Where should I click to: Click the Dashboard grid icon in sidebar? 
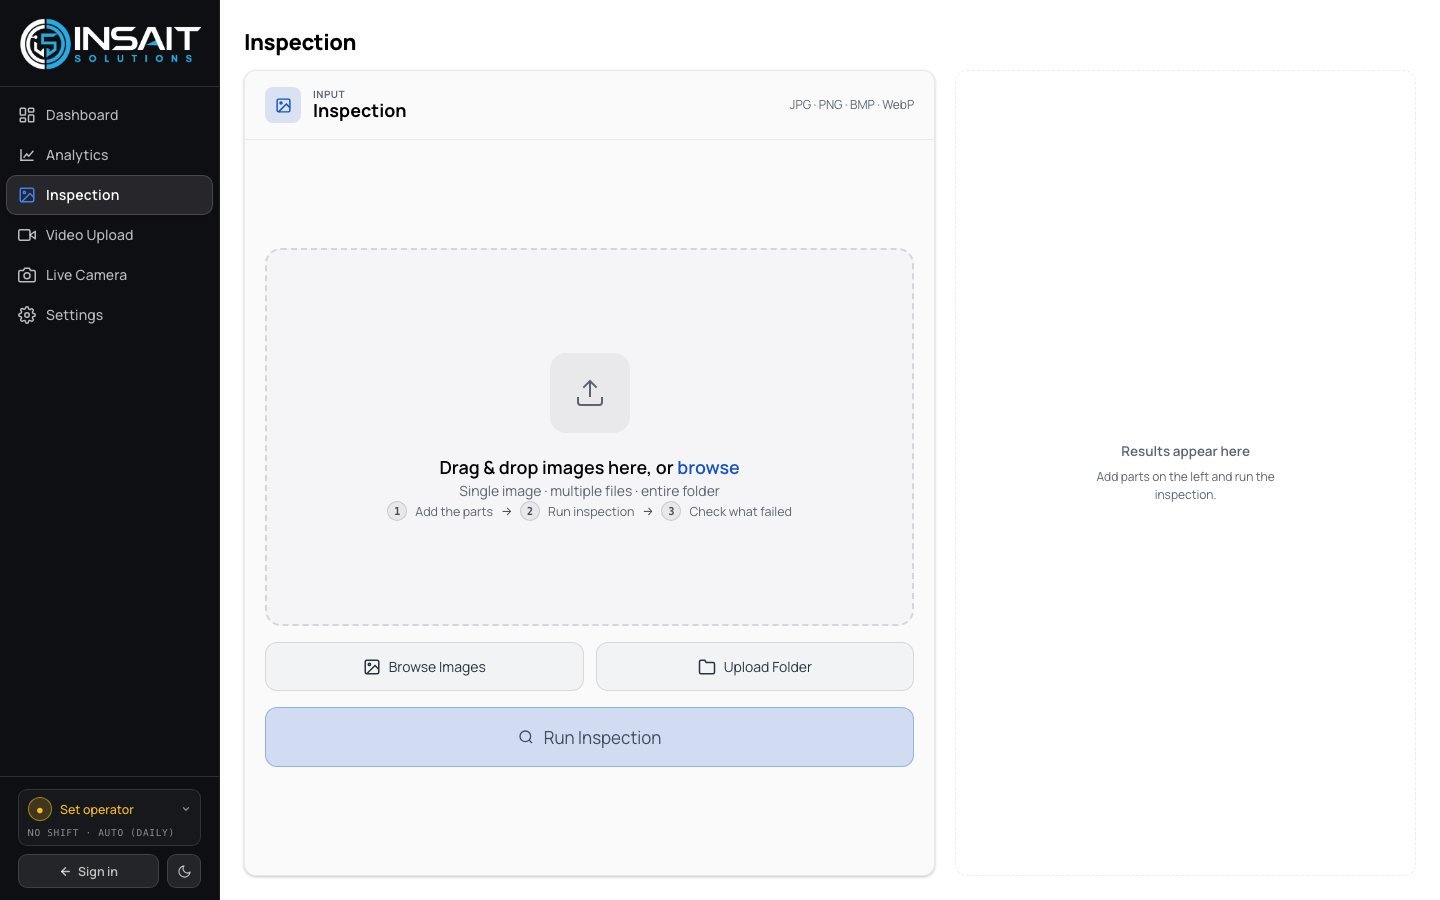27,115
